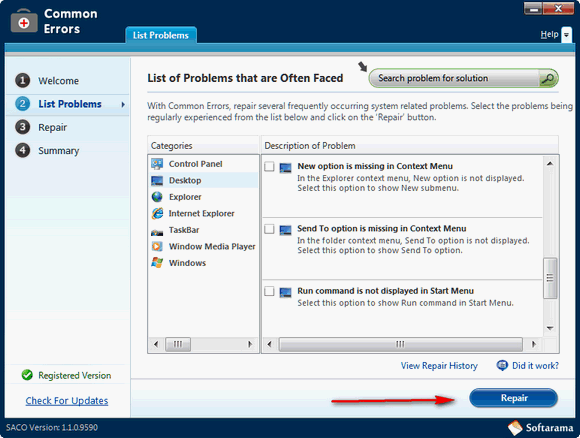The height and width of the screenshot is (438, 580).
Task: Click 'New option is missing in Context Menu' title
Action: tap(375, 166)
